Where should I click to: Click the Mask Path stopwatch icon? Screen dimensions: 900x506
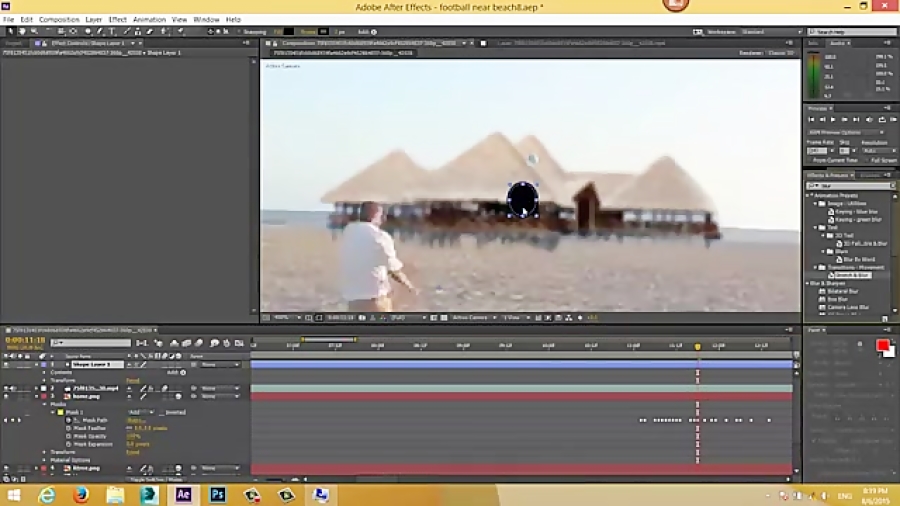pyautogui.click(x=68, y=420)
